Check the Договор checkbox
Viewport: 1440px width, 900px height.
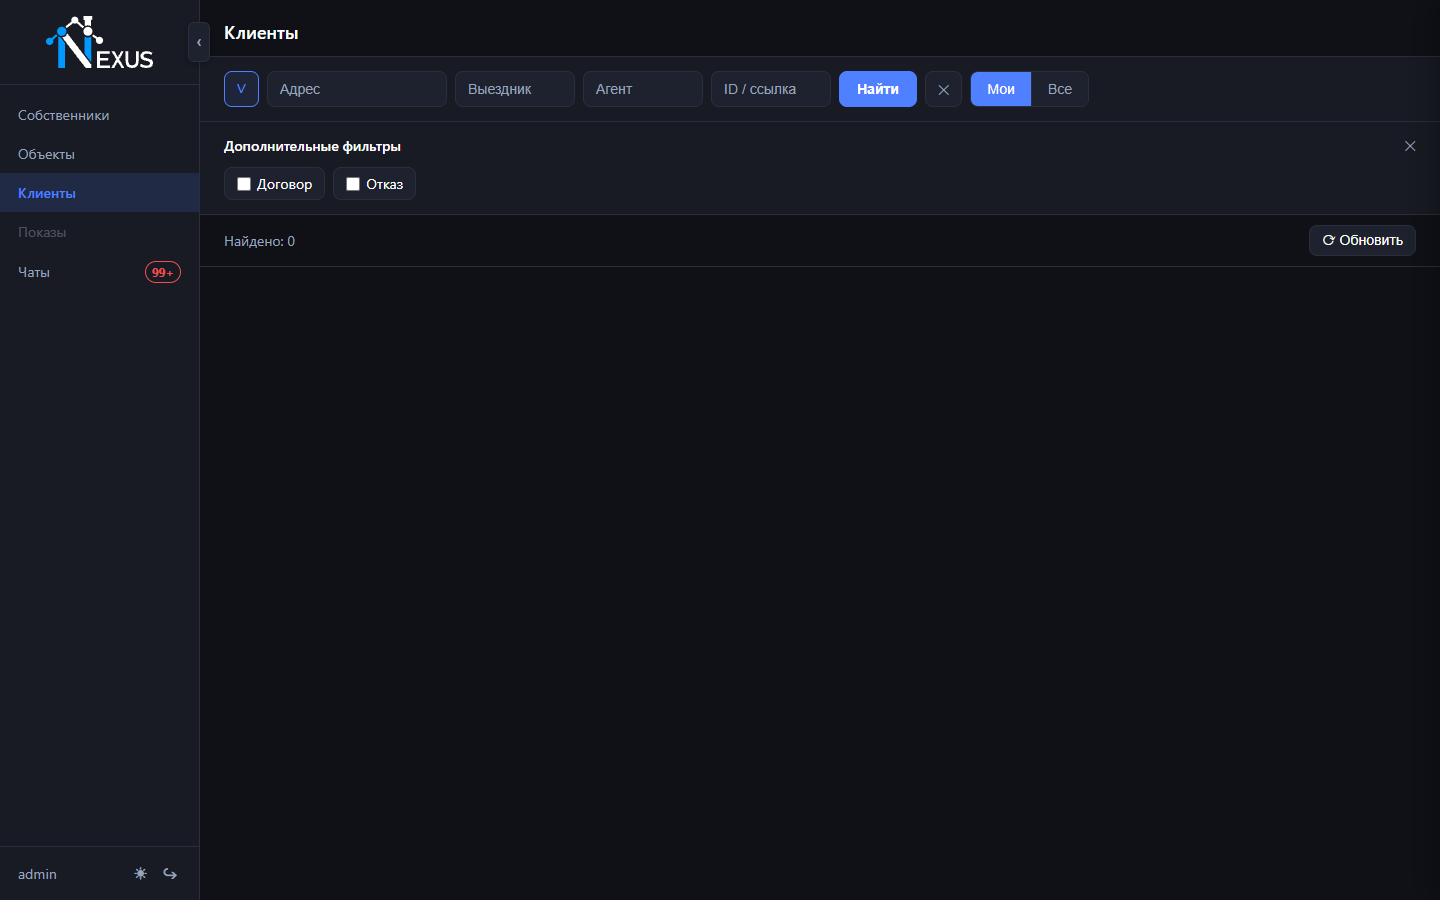(244, 184)
